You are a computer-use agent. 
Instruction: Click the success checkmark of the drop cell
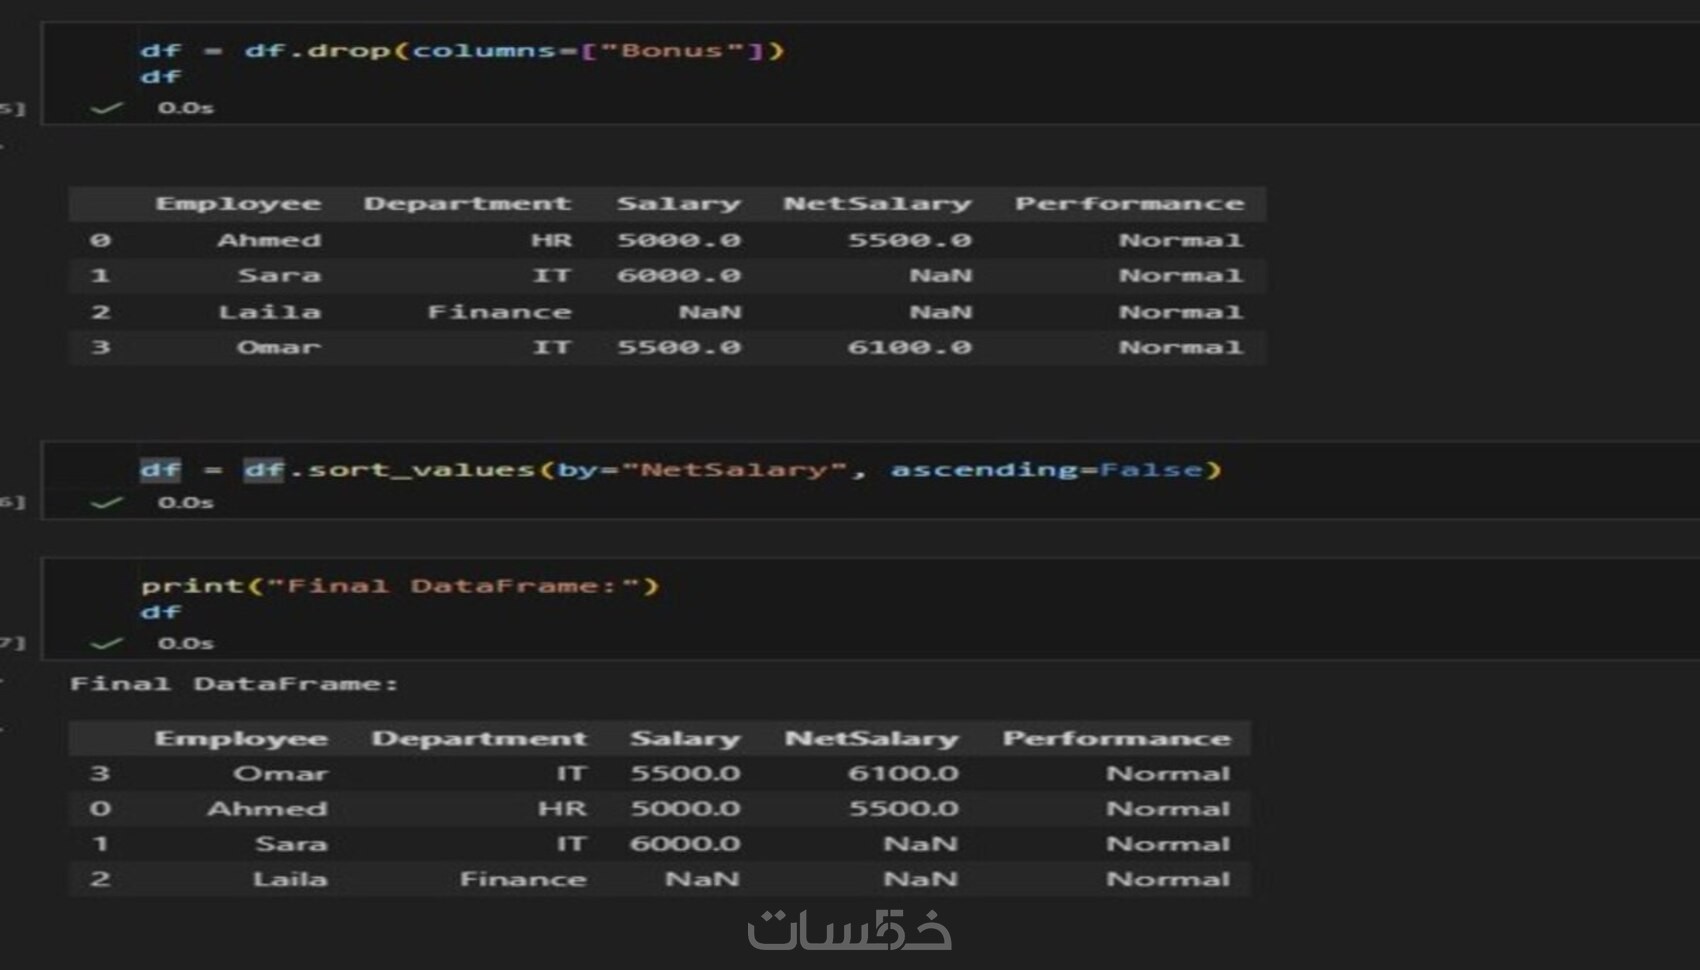point(106,107)
